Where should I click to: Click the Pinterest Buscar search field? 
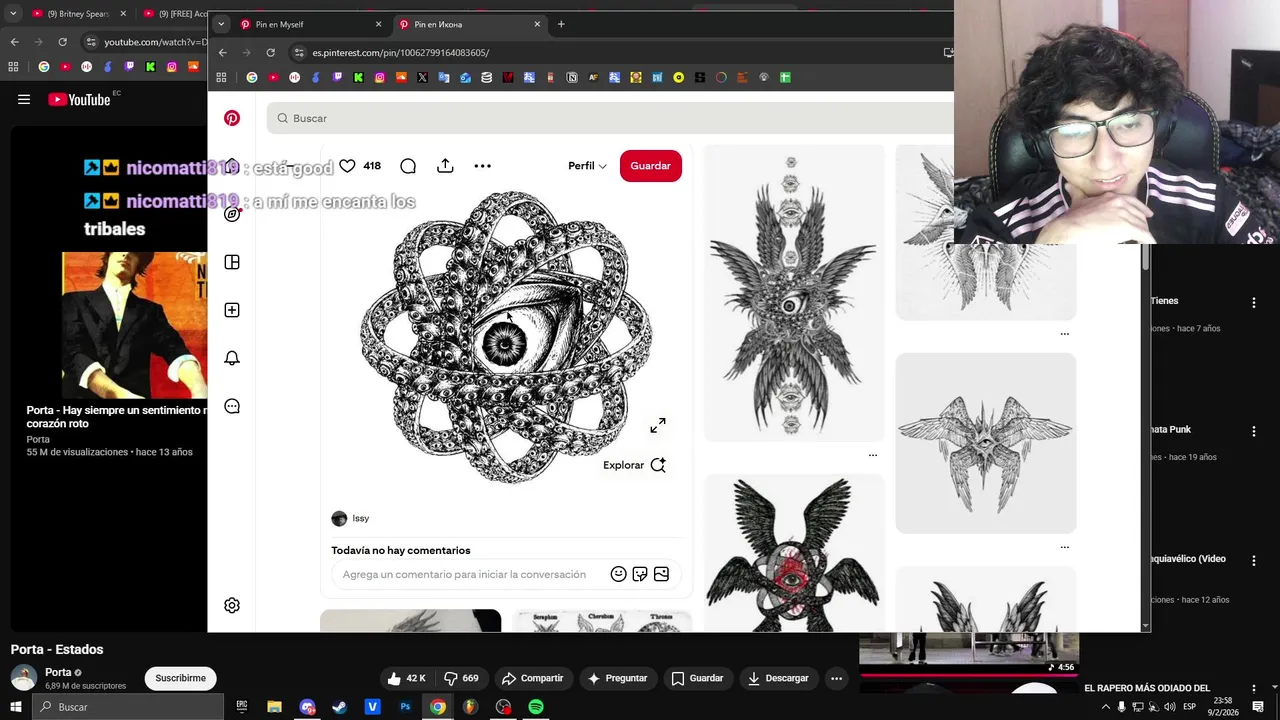[x=610, y=118]
